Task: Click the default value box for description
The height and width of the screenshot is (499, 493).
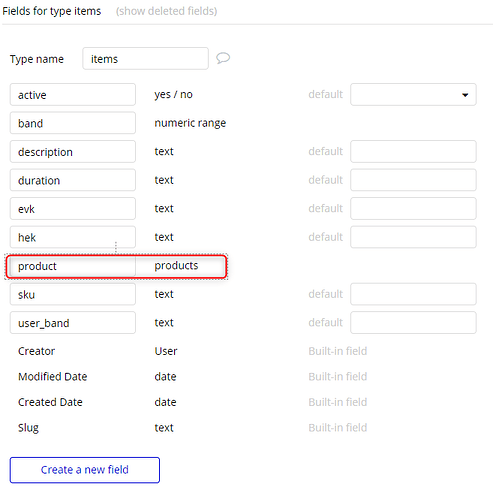Action: point(413,152)
